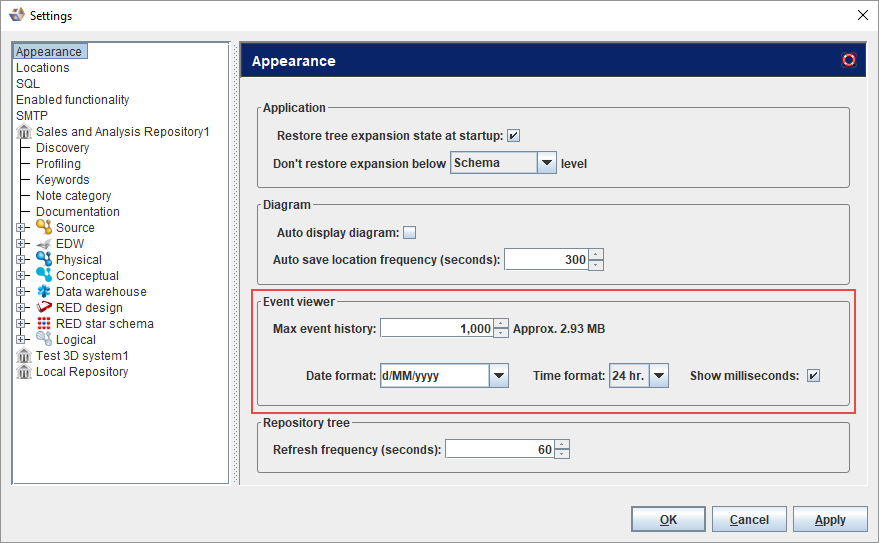Toggle Restore tree expansion state checkbox

click(514, 136)
